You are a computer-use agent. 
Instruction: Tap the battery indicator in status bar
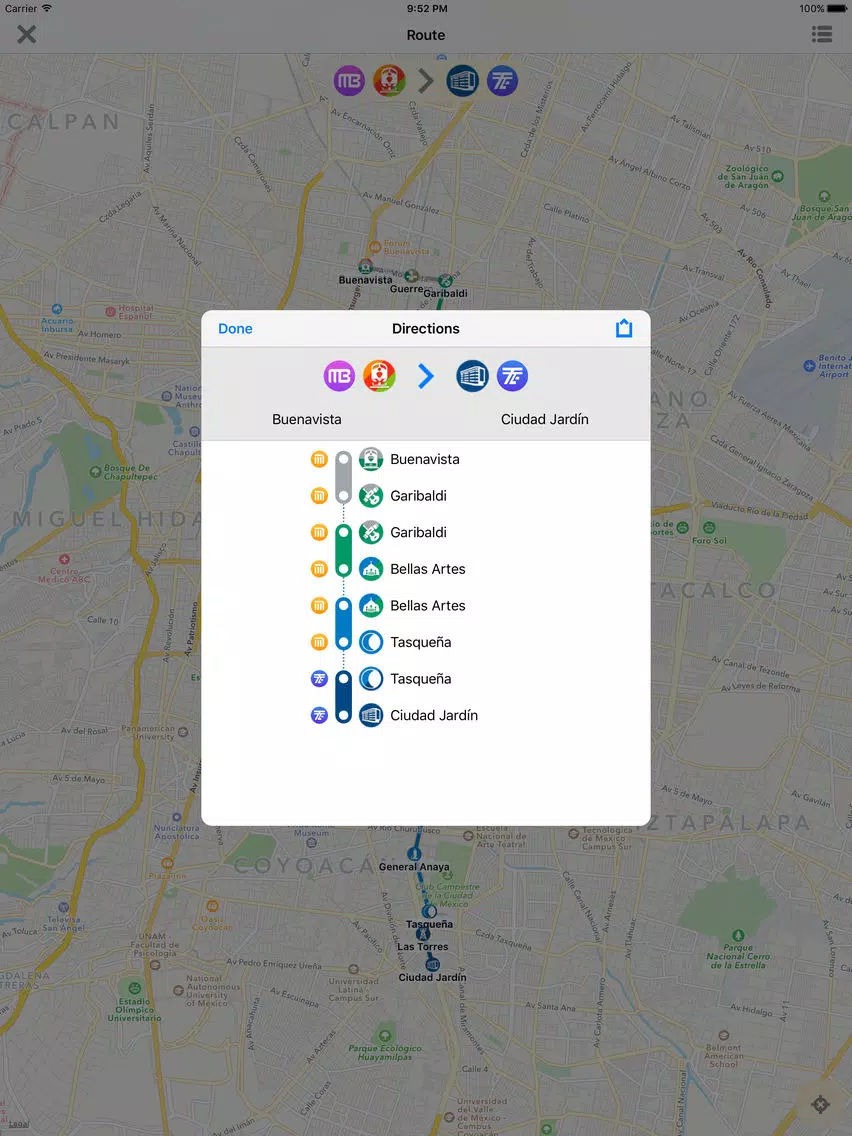point(836,9)
